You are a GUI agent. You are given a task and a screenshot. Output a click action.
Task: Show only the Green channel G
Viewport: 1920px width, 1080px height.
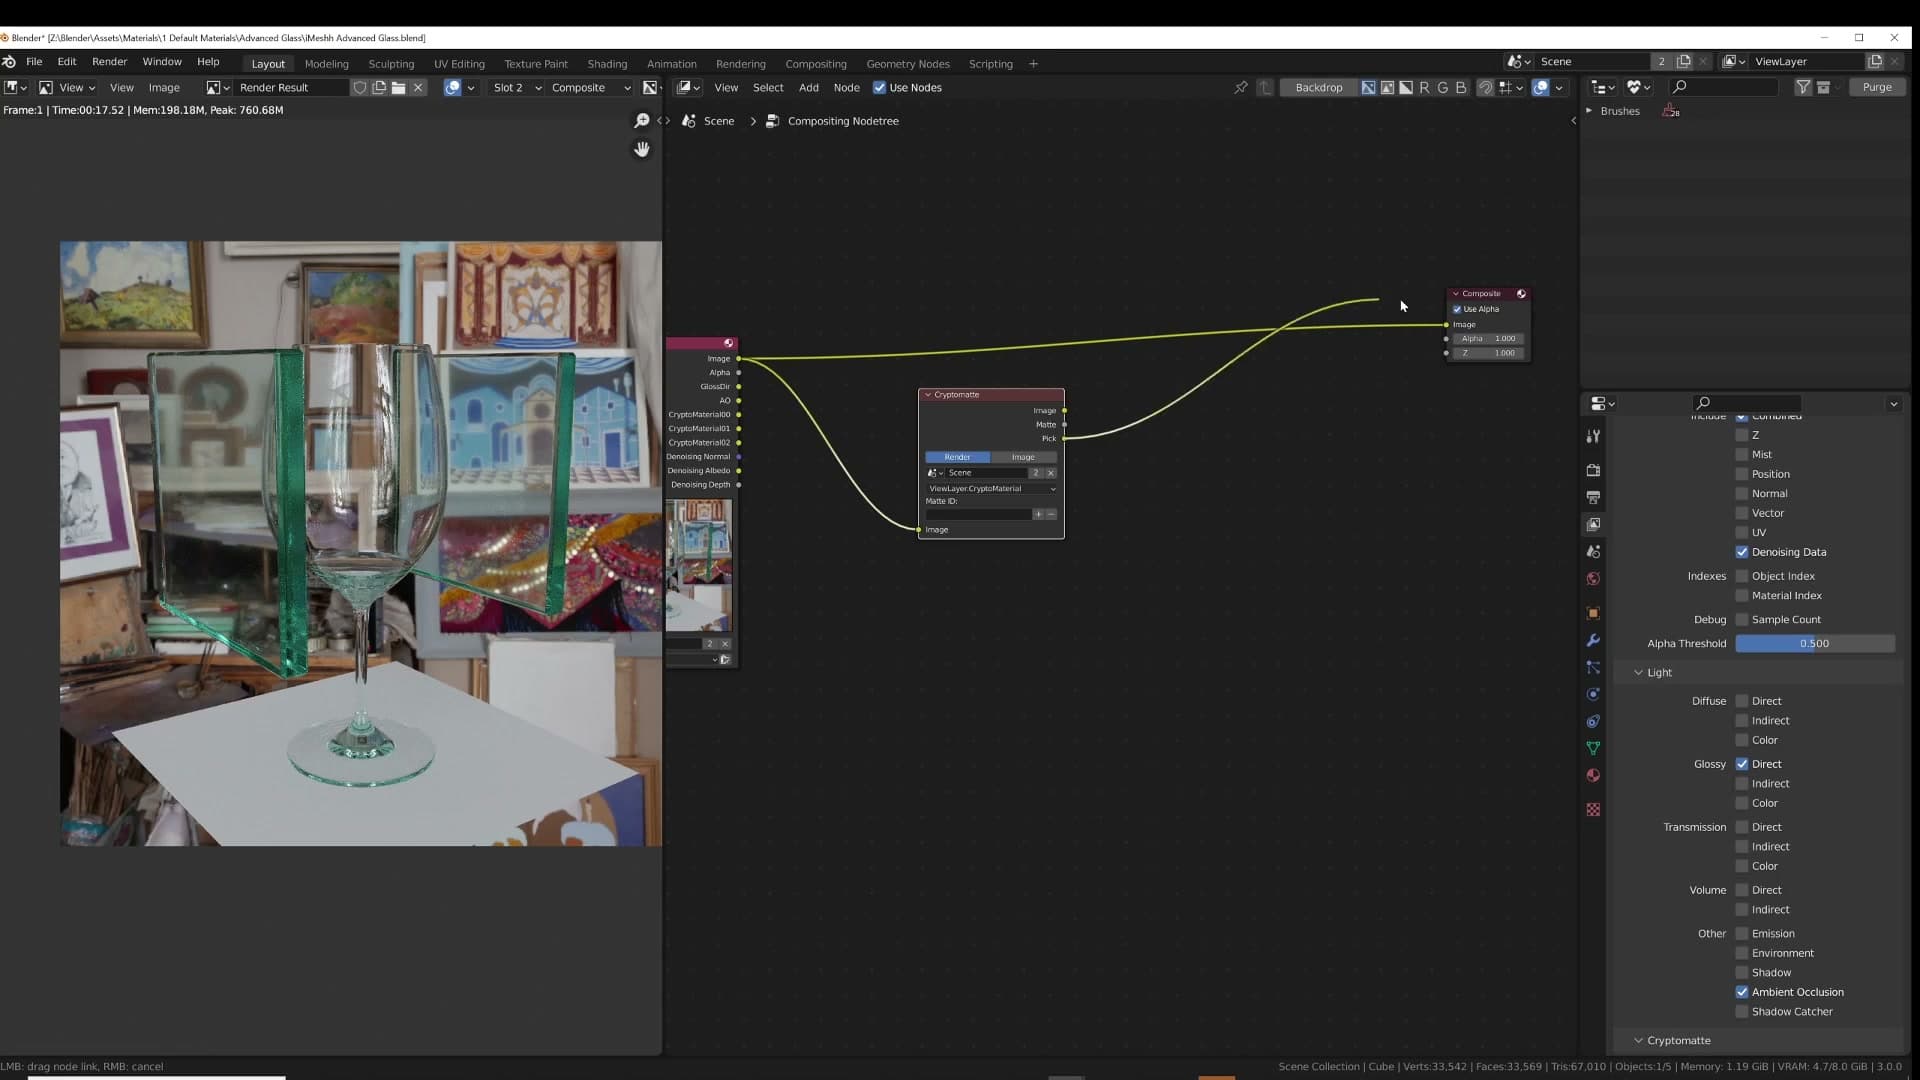click(x=1442, y=88)
